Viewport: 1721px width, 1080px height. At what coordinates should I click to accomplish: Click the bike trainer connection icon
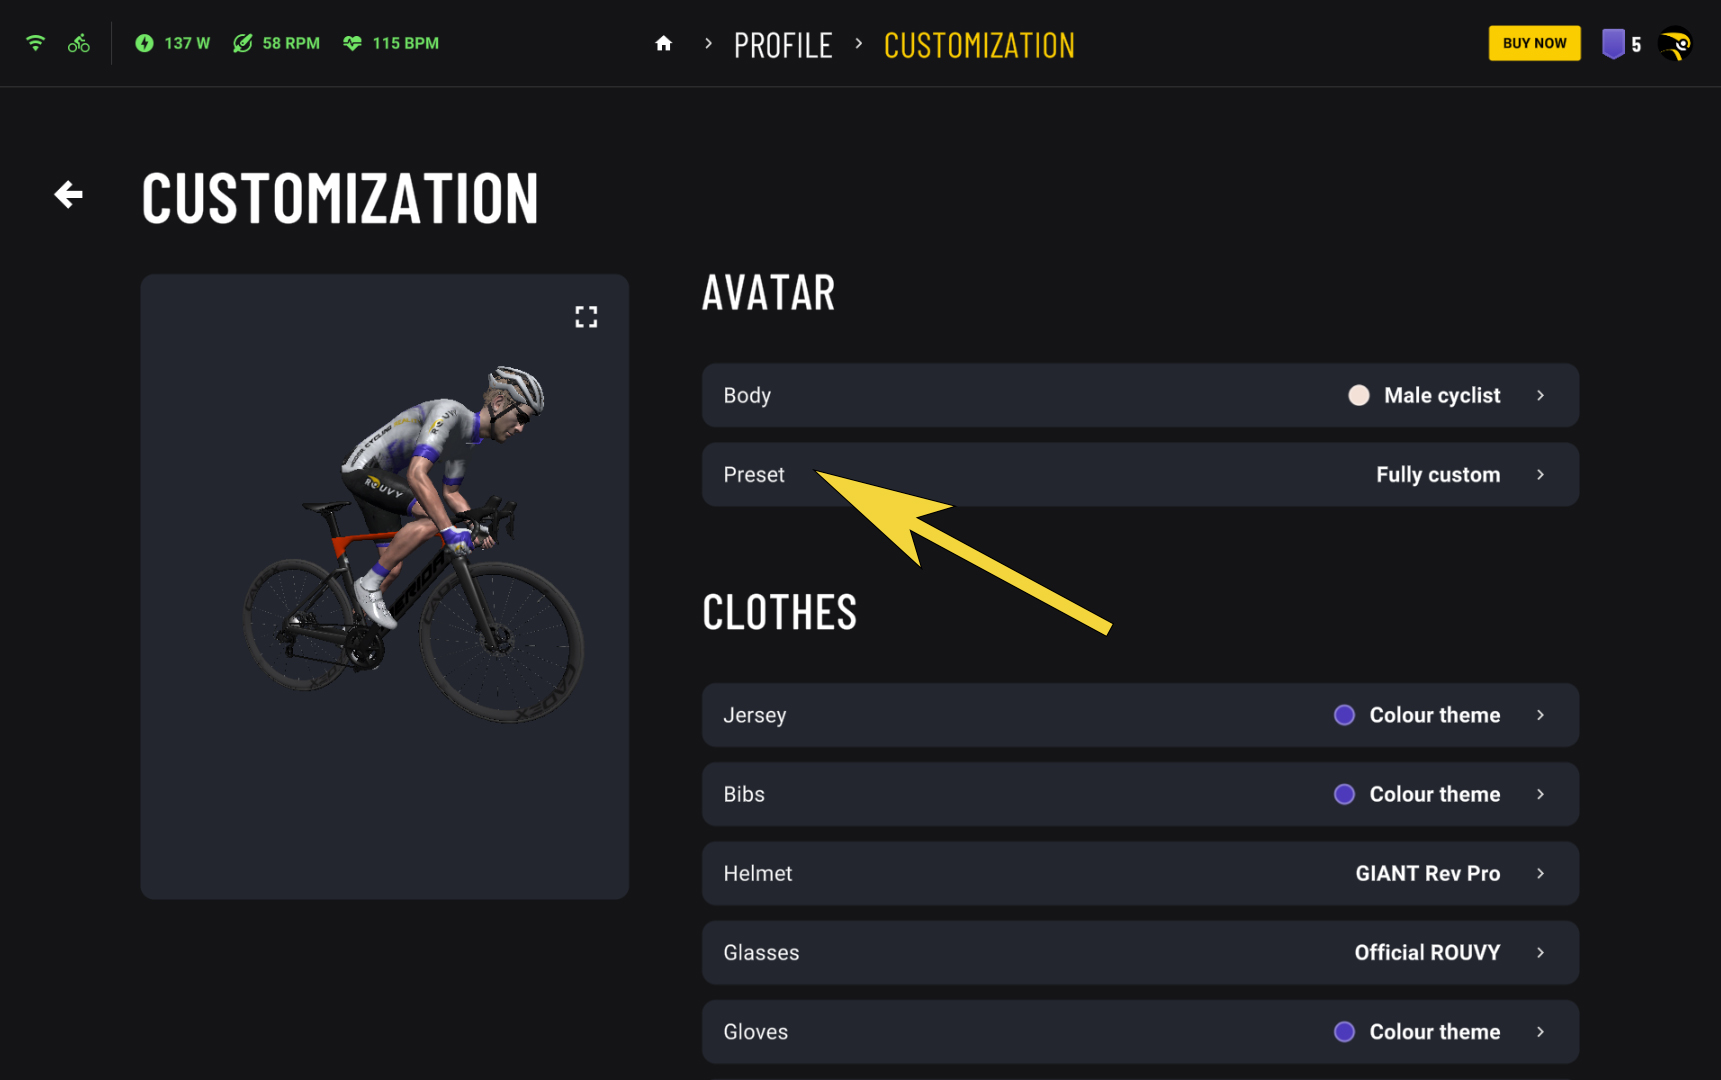tap(79, 43)
